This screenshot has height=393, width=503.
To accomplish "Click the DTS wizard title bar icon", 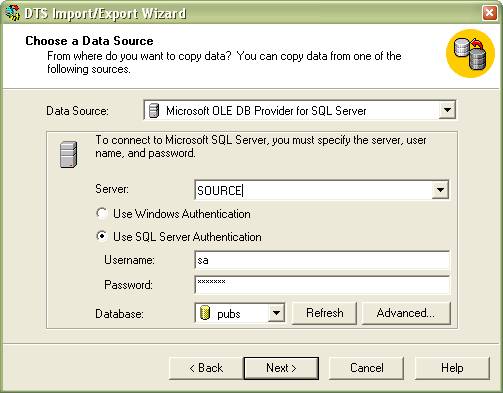I will (13, 13).
